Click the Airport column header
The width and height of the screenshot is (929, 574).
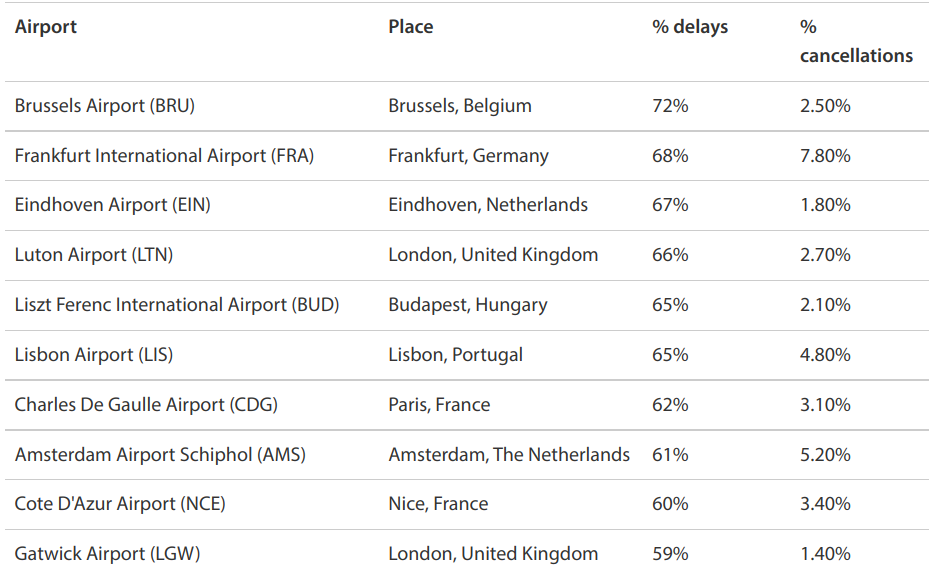pos(46,27)
